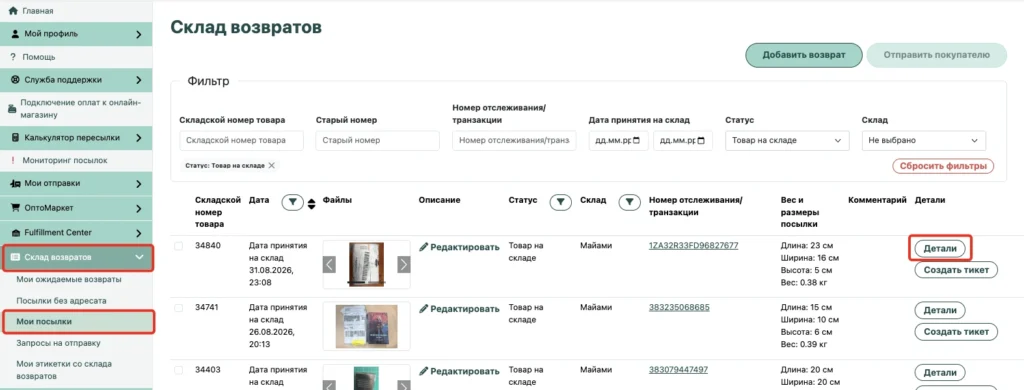Image resolution: width=1024 pixels, height=390 pixels.
Task: Open Детали for item 34840
Action: (940, 248)
